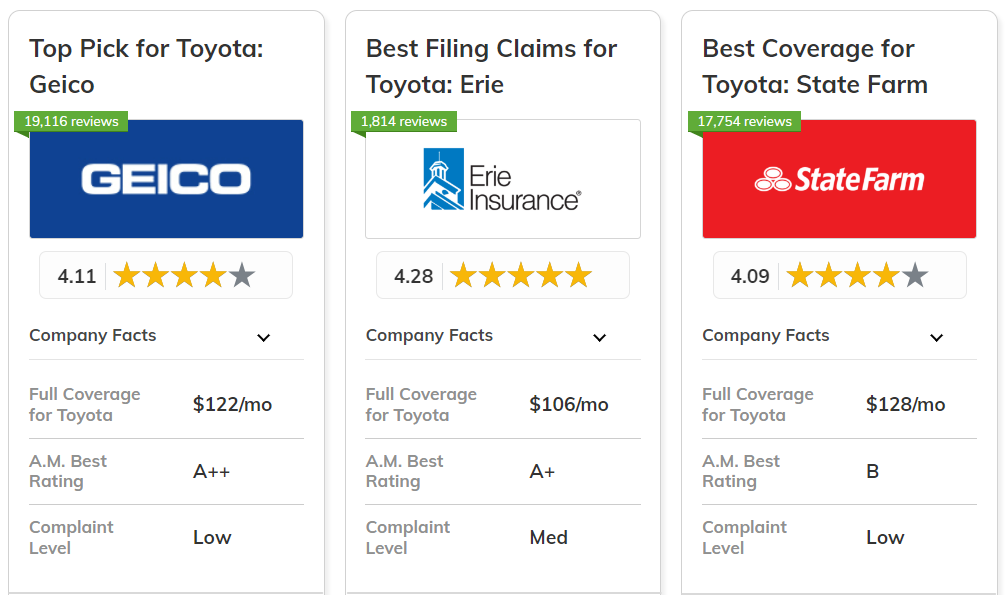
Task: Select 'Best Filing Claims for Toyota: Erie' title
Action: [491, 66]
